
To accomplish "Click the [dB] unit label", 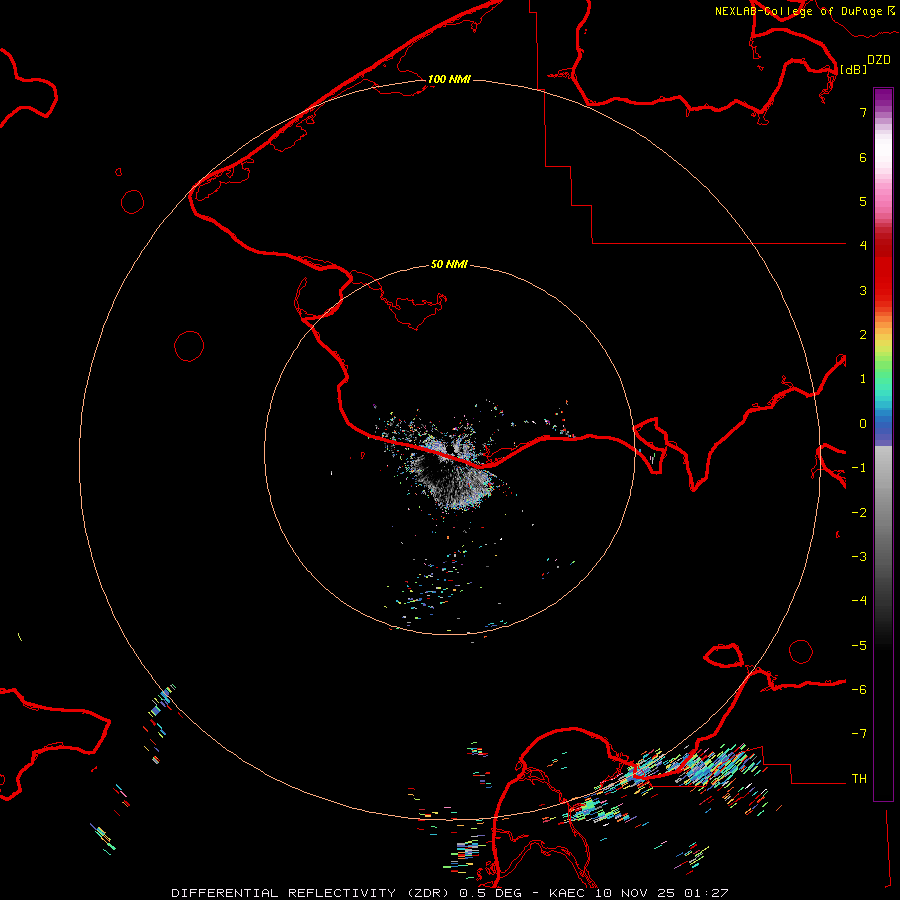I will coord(854,69).
